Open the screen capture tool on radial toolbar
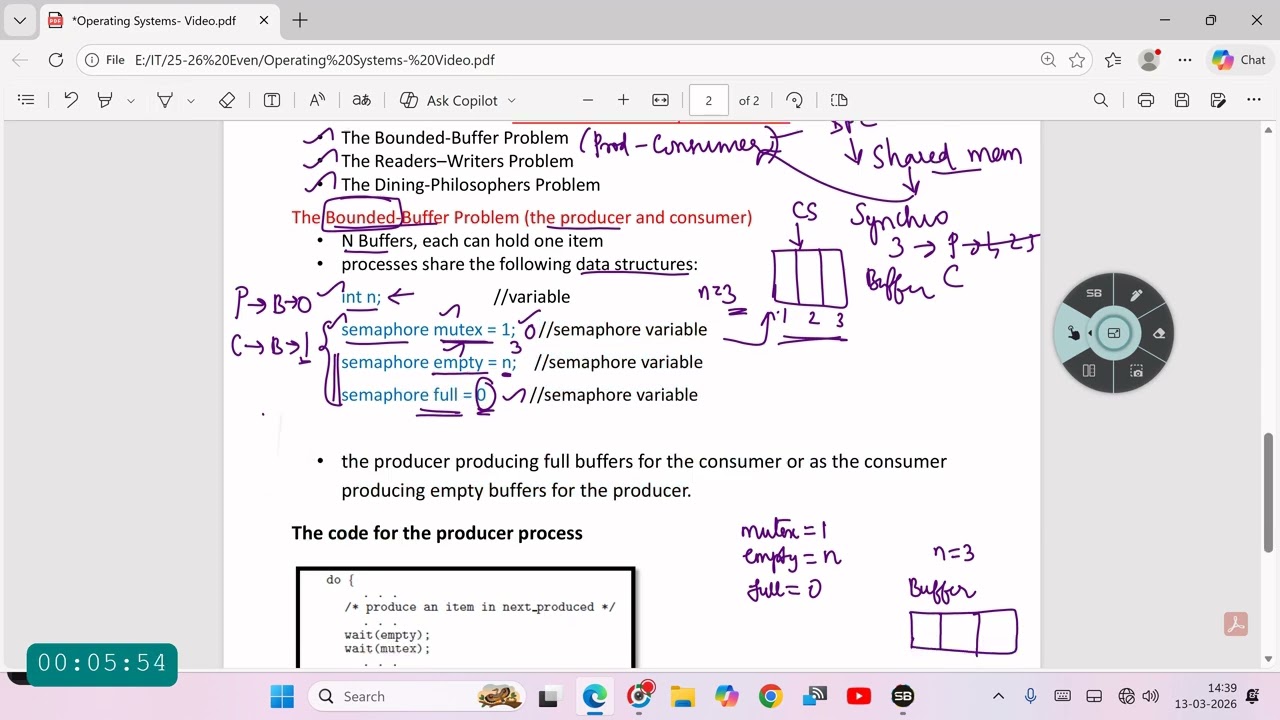This screenshot has height=720, width=1280. click(1136, 371)
